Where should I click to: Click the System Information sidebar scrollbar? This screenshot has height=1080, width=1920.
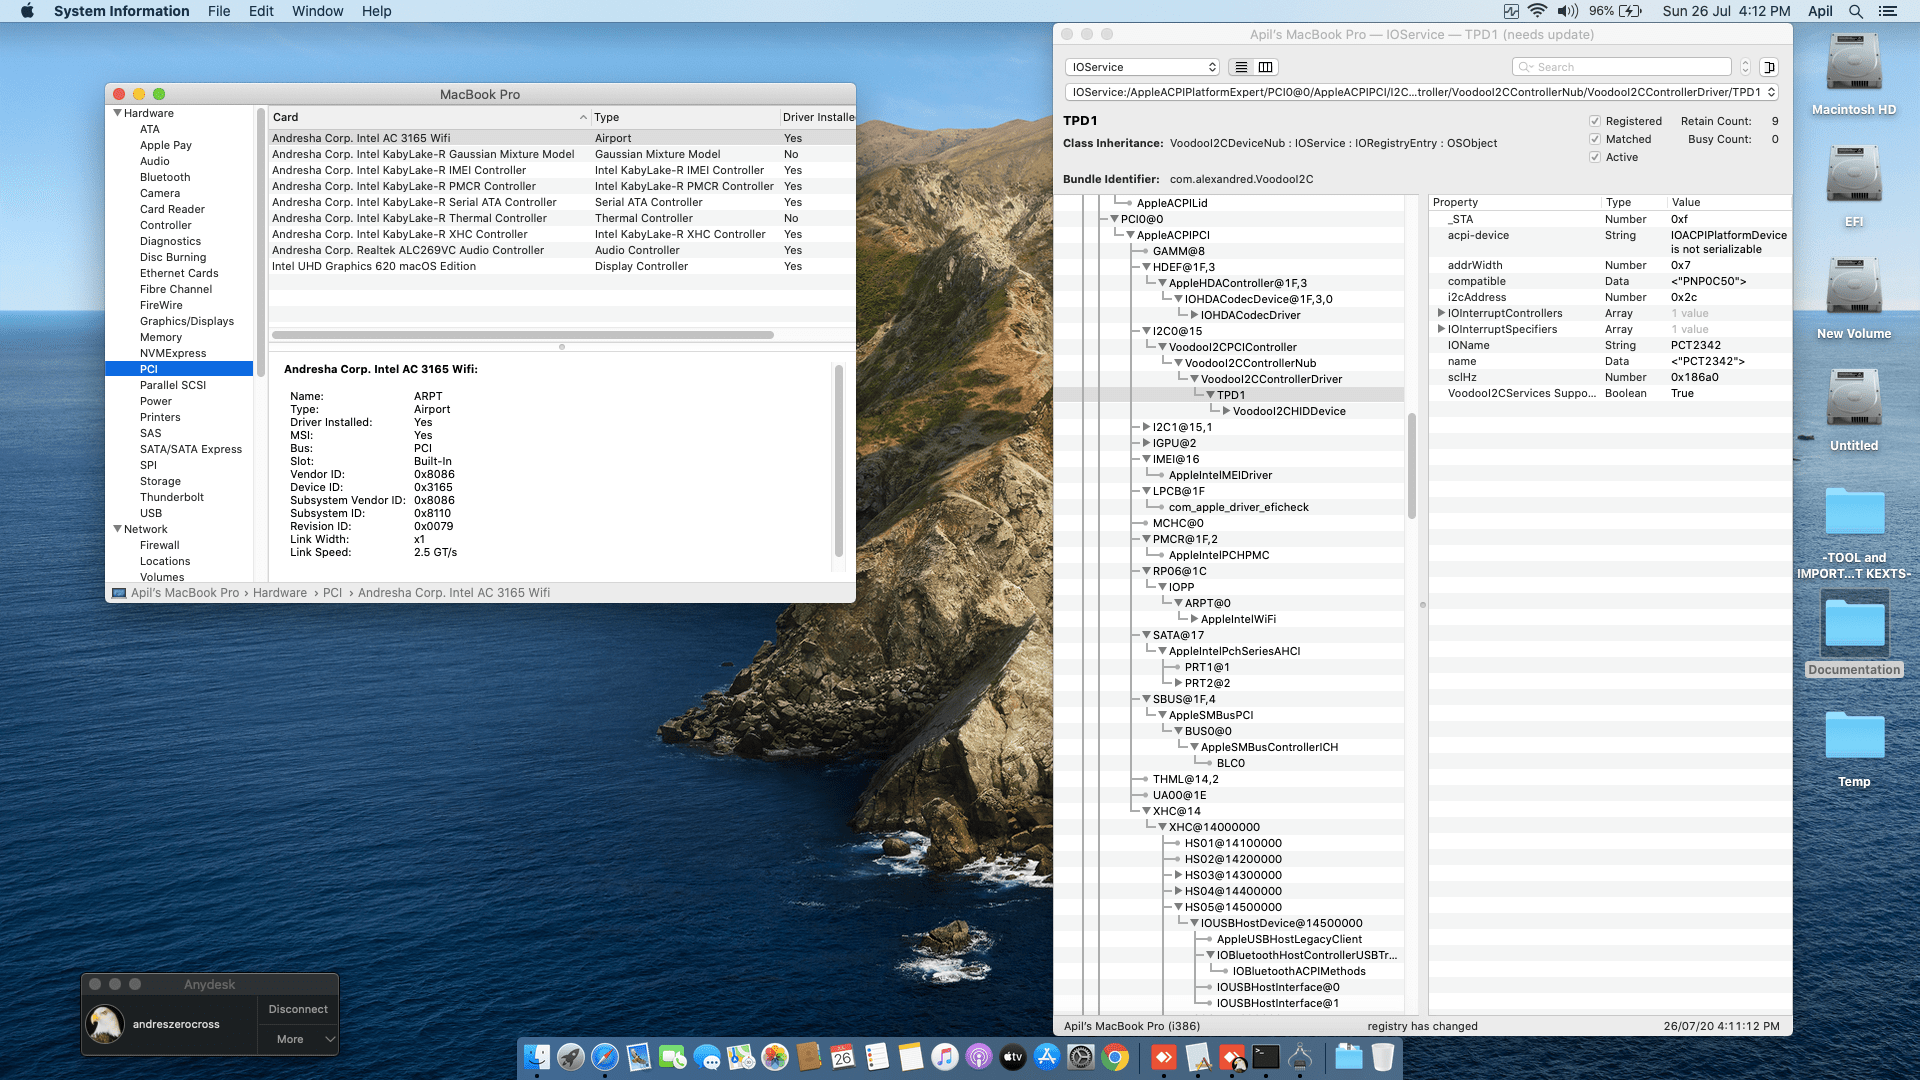(x=261, y=242)
